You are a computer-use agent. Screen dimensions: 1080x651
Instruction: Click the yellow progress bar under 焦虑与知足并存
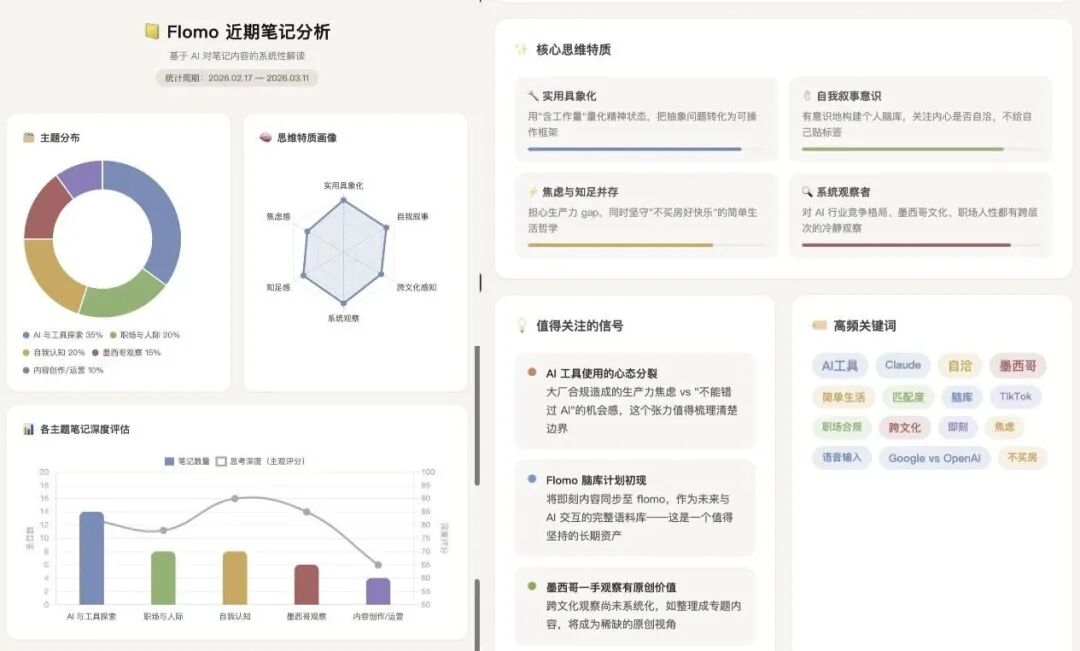(x=621, y=245)
